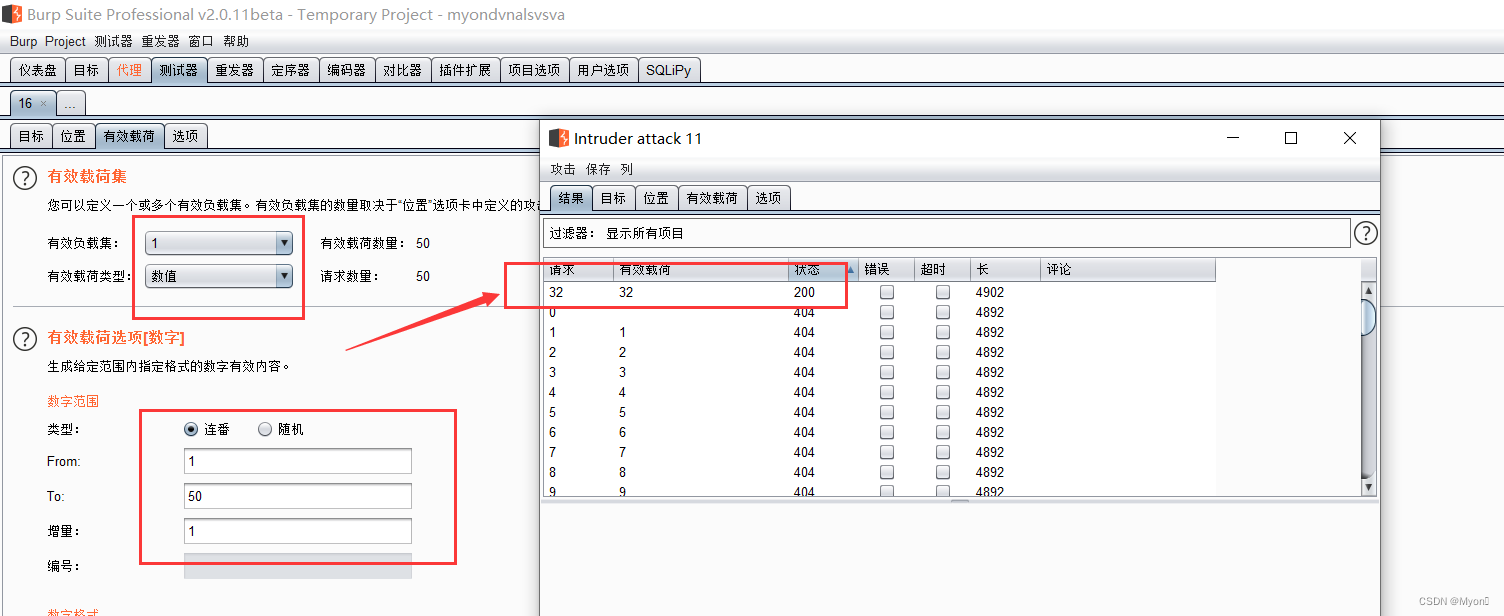This screenshot has height=616, width=1504.
Task: Open the 有效负载集 dropdown
Action: (219, 243)
